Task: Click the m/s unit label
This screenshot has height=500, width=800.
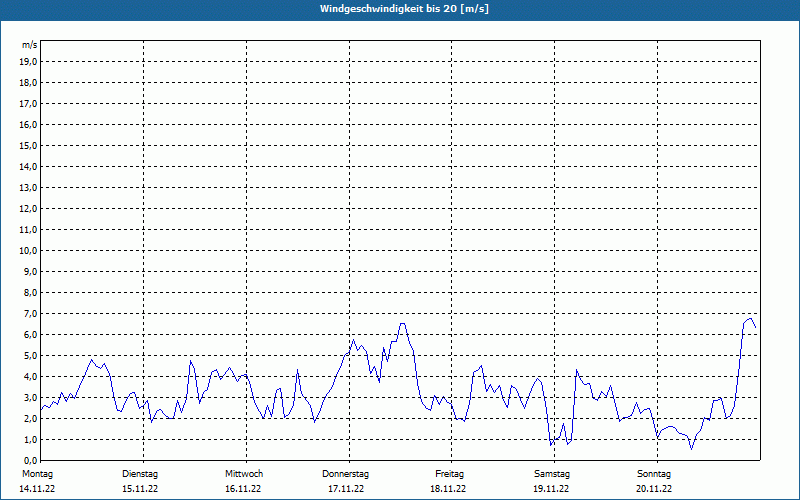Action: 30,46
